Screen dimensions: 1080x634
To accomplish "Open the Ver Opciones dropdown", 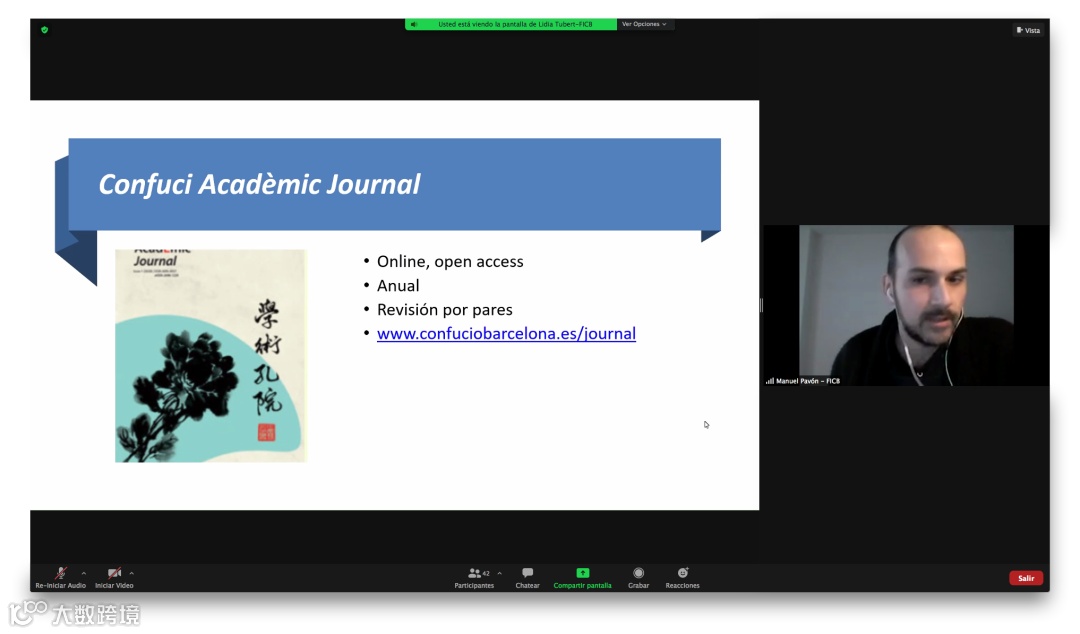I will point(645,24).
